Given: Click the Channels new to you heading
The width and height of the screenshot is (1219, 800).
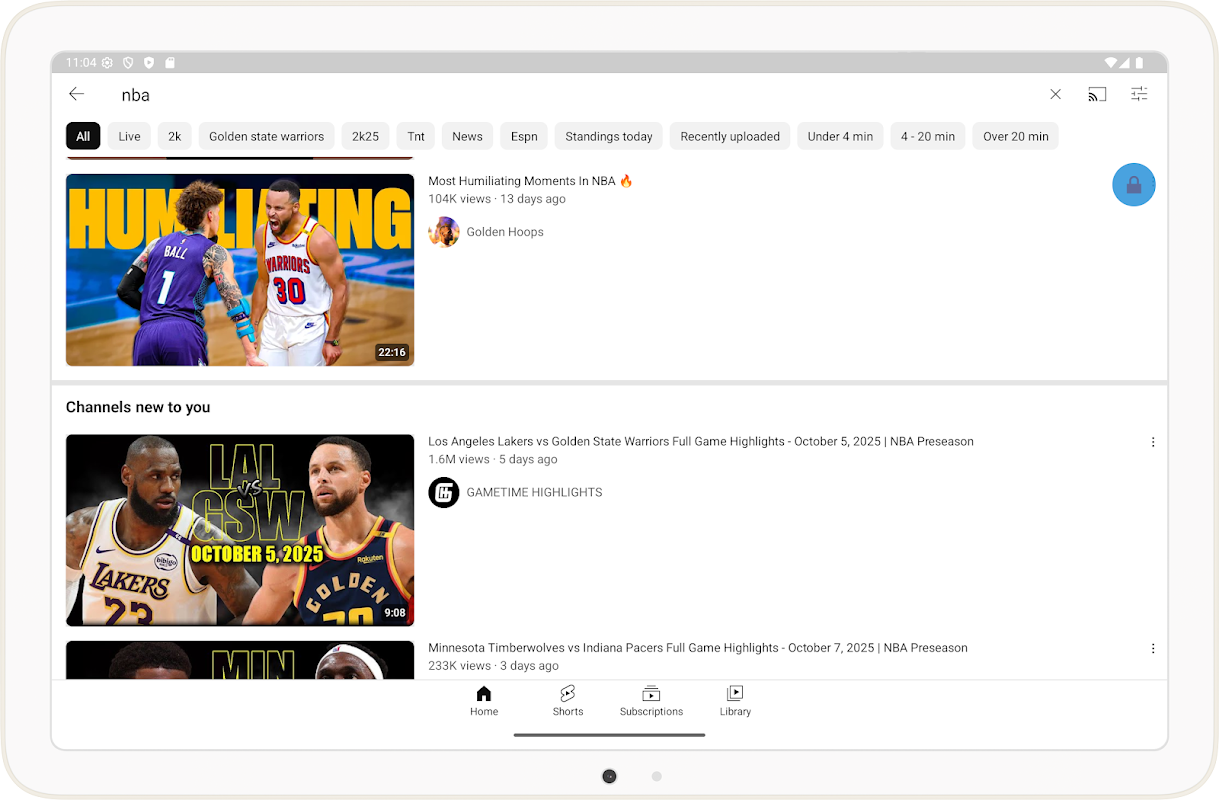Looking at the screenshot, I should (x=138, y=407).
